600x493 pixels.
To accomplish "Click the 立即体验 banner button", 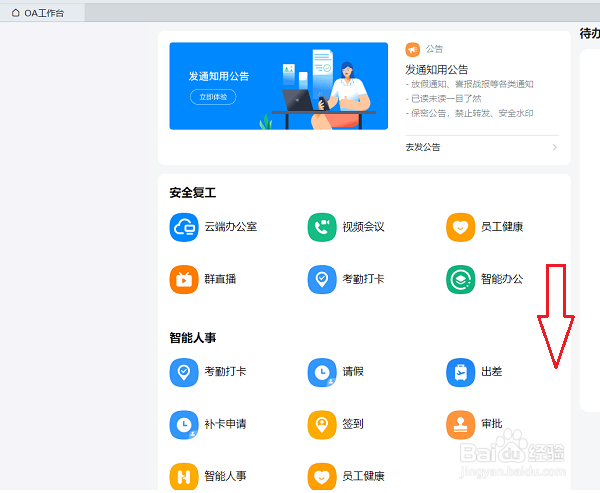I will pos(213,97).
